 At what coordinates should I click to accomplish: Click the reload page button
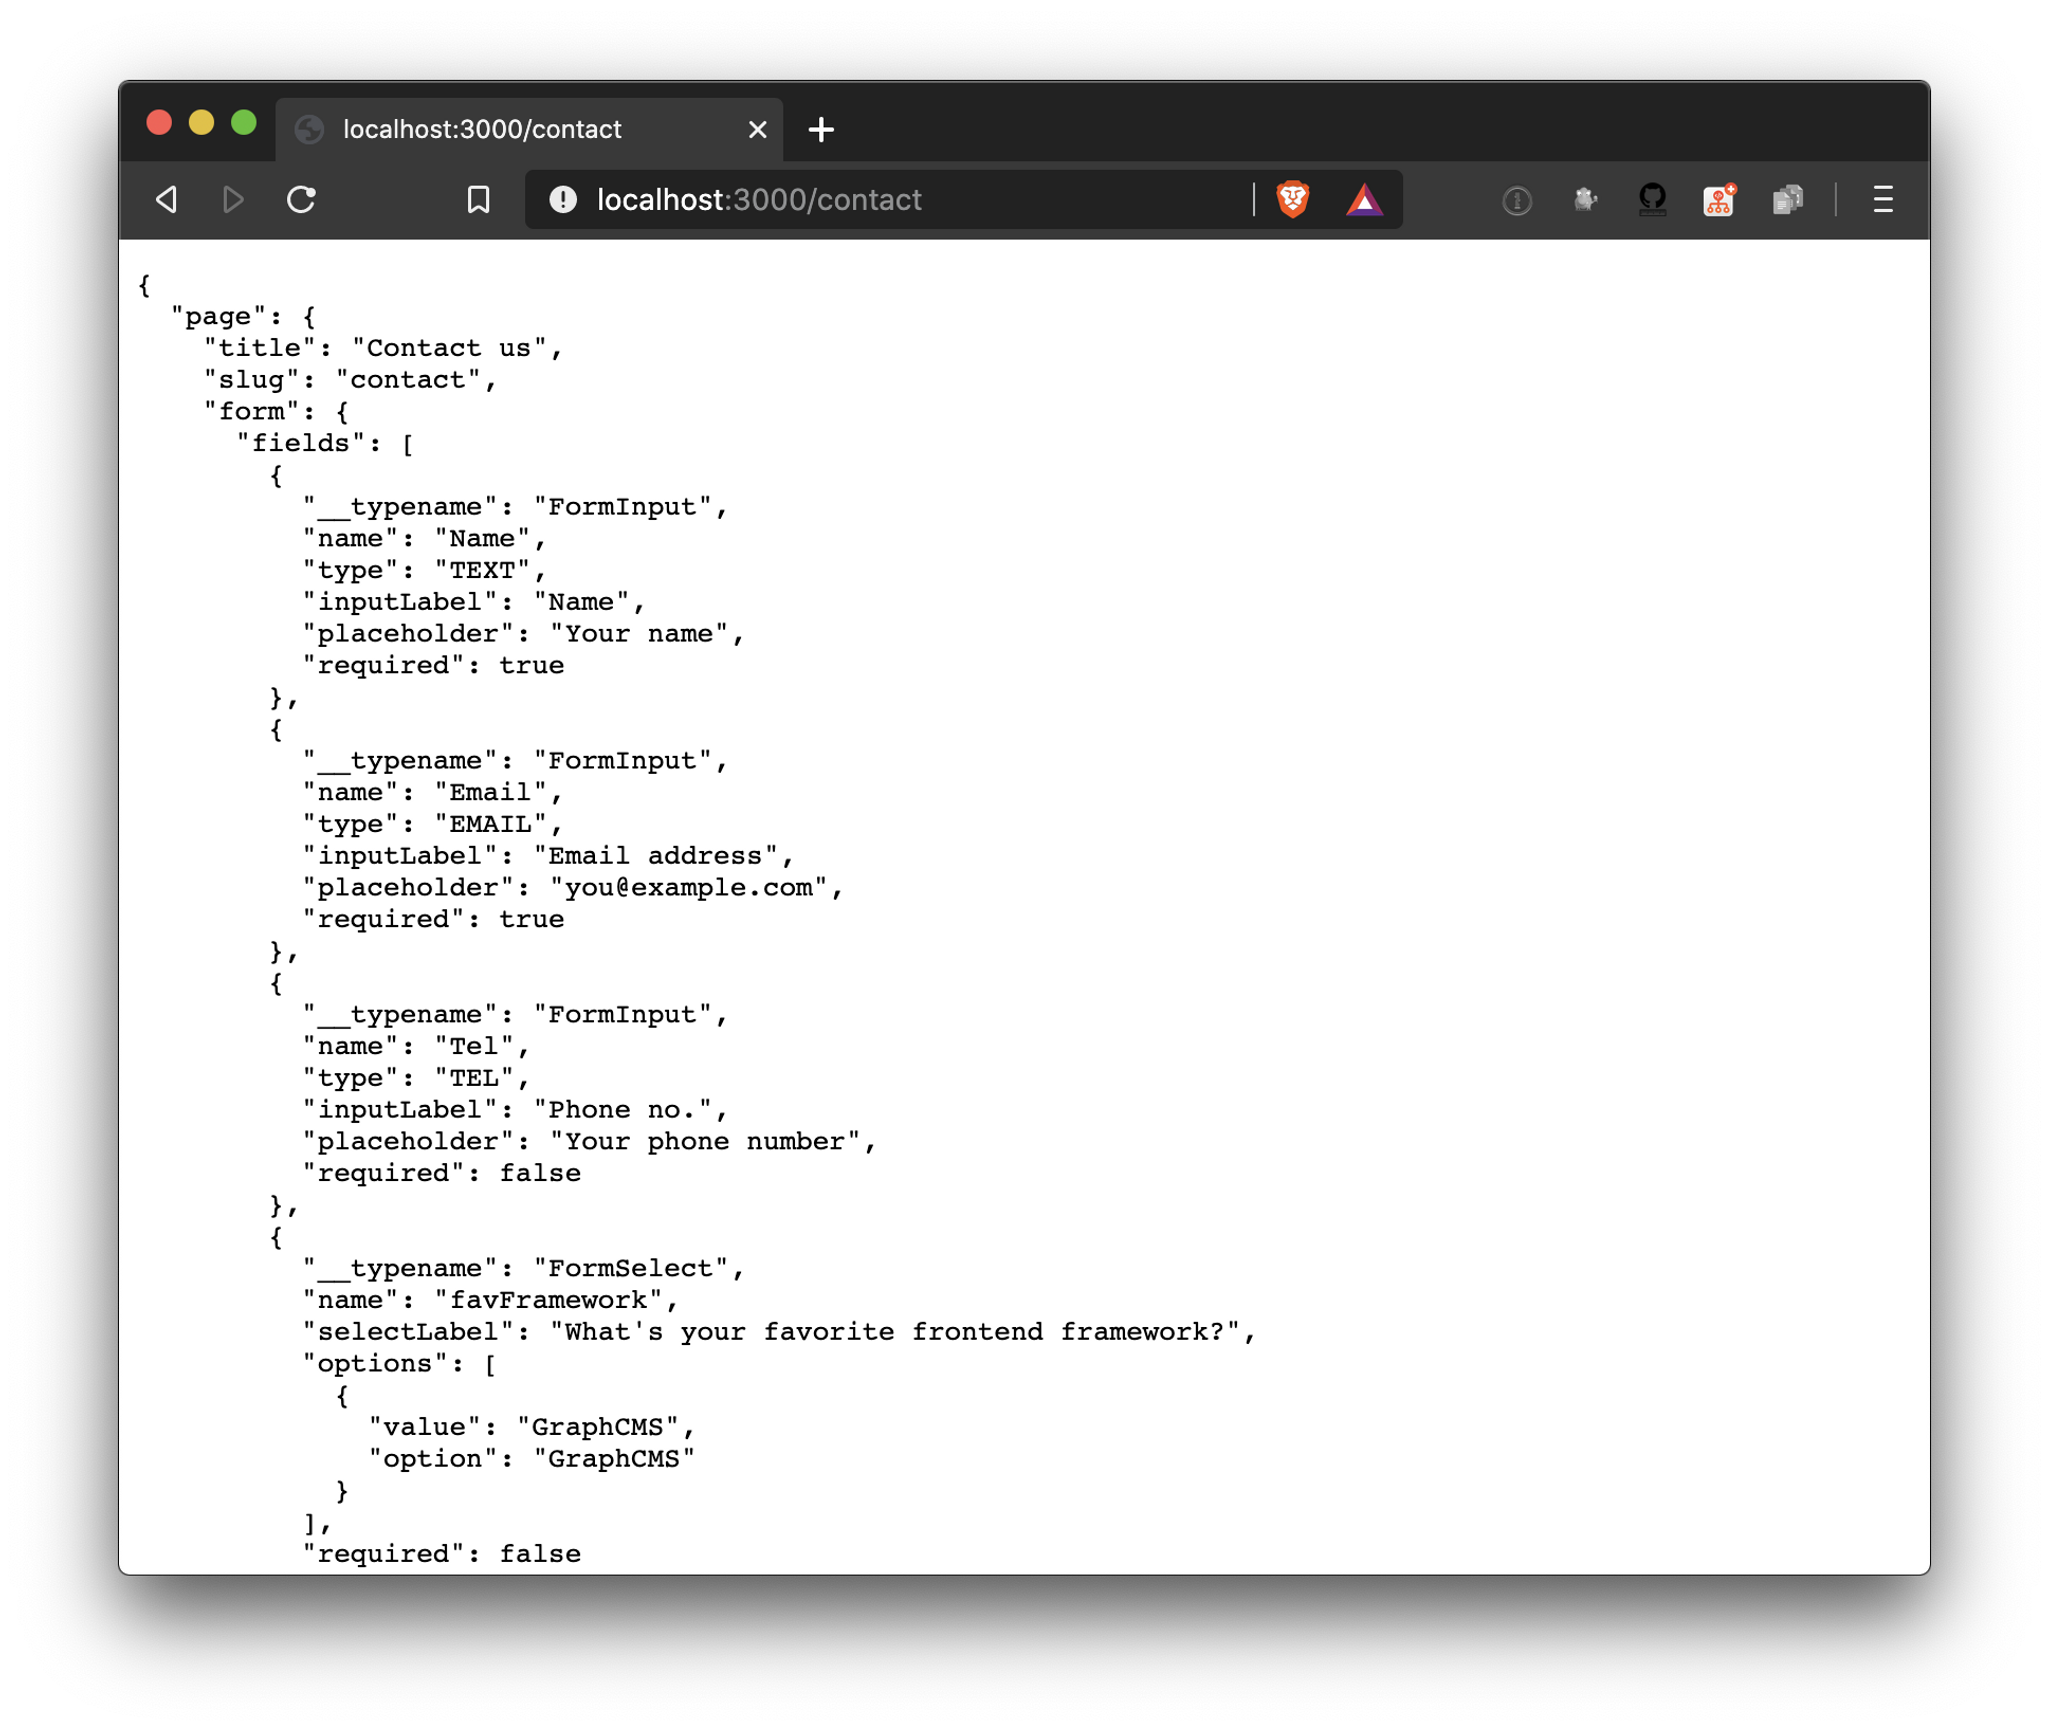click(301, 199)
